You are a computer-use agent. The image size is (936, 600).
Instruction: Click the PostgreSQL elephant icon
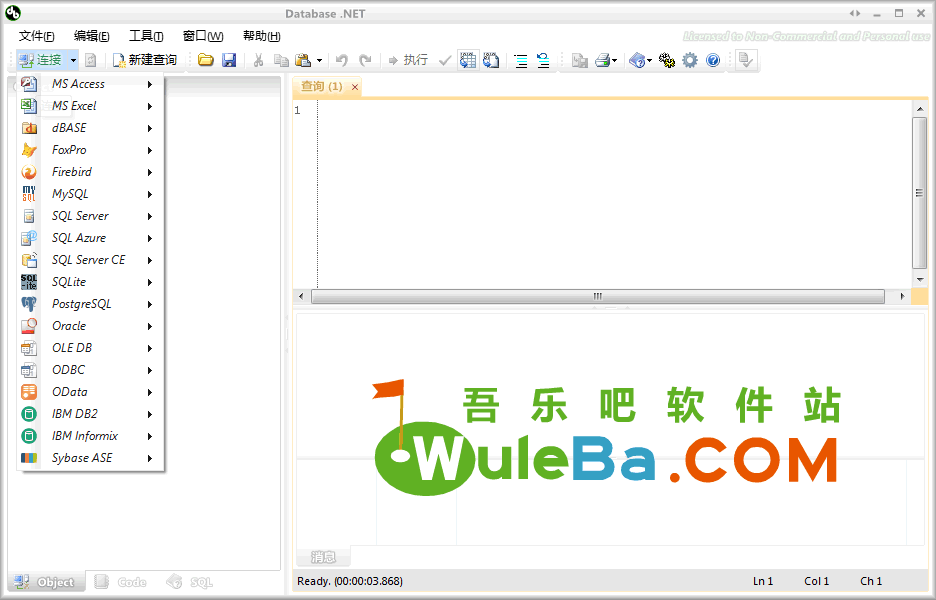coord(29,304)
